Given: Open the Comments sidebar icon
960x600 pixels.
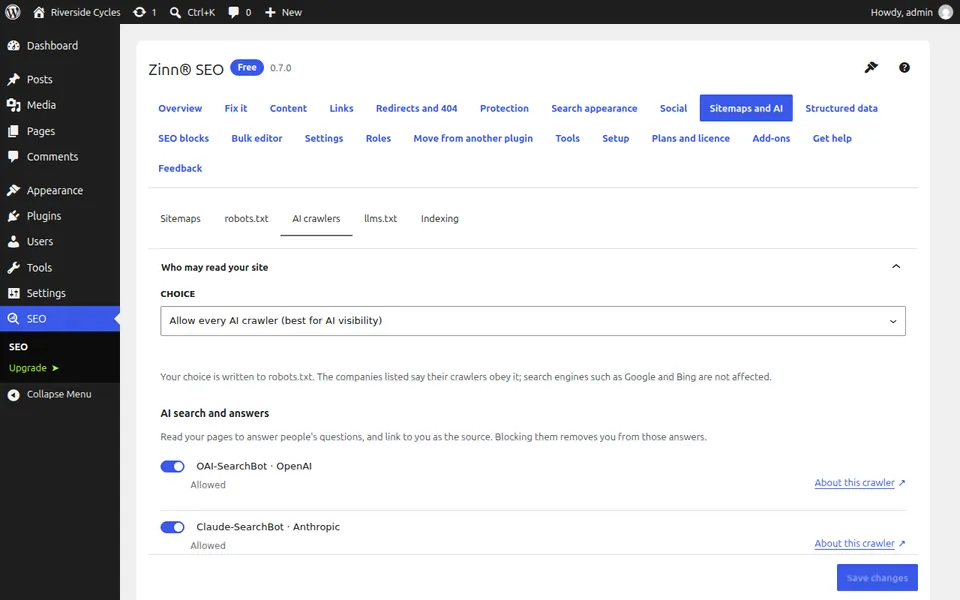Looking at the screenshot, I should 13,157.
